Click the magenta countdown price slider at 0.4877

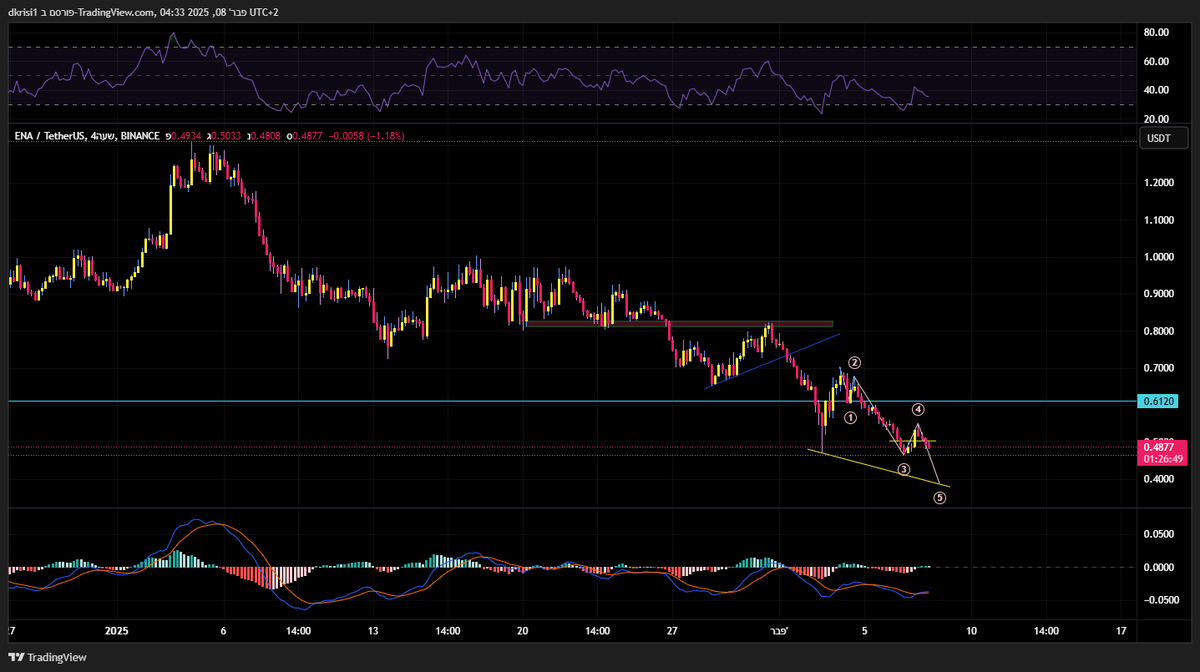(1162, 457)
